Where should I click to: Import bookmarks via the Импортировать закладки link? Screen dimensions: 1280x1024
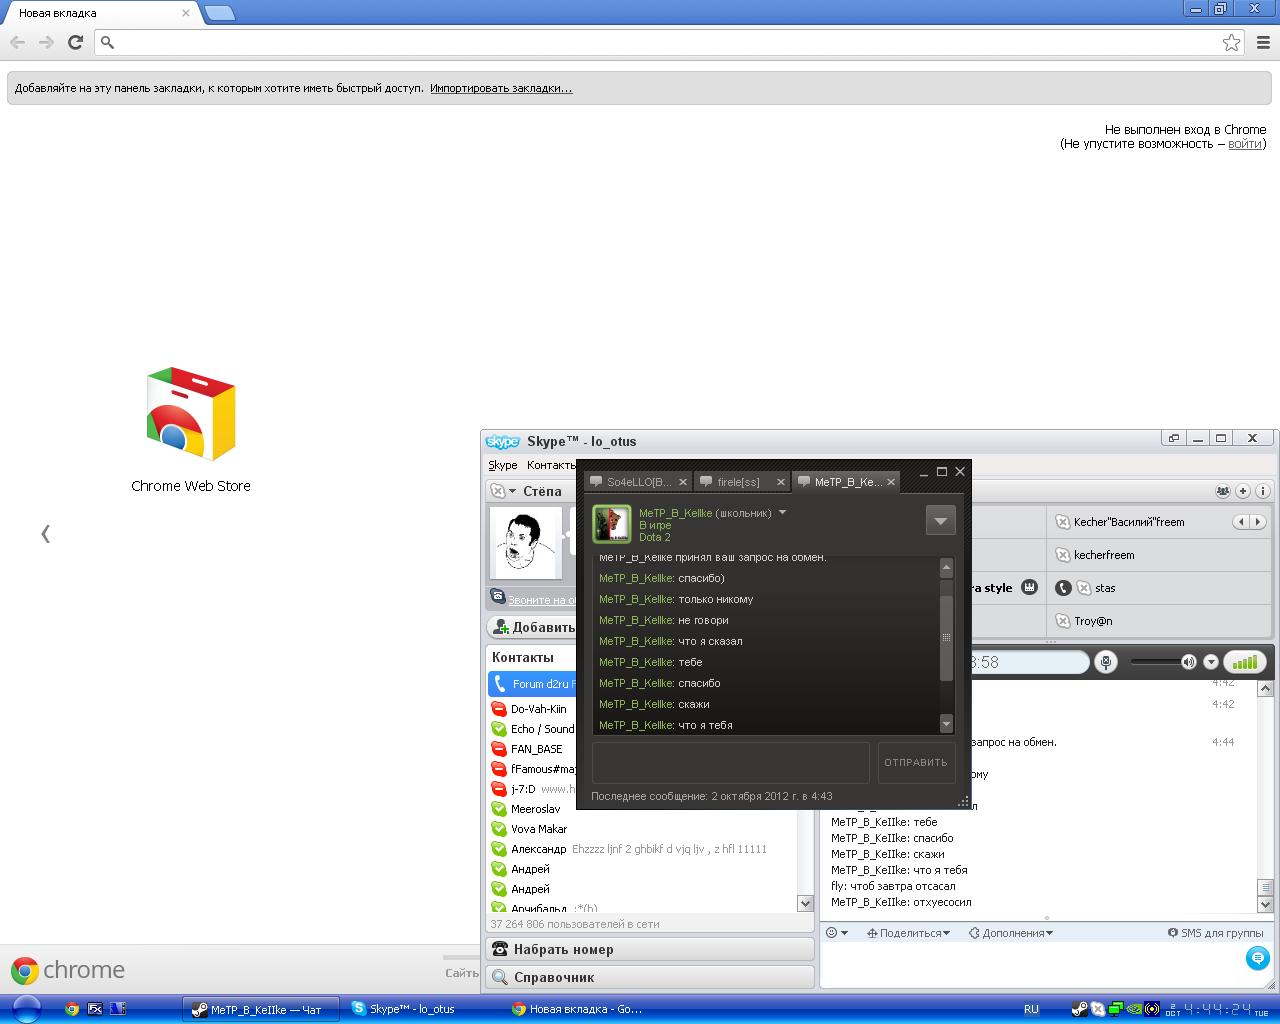coord(501,88)
